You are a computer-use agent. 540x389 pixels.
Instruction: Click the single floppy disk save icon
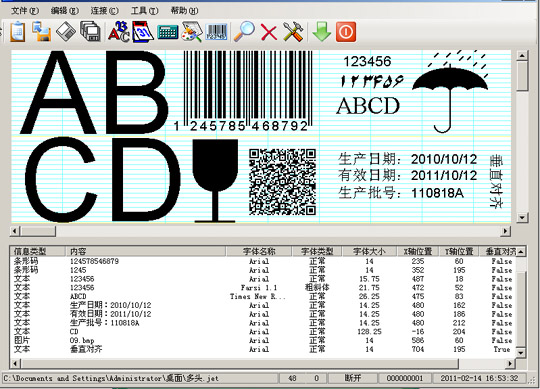[x=66, y=32]
